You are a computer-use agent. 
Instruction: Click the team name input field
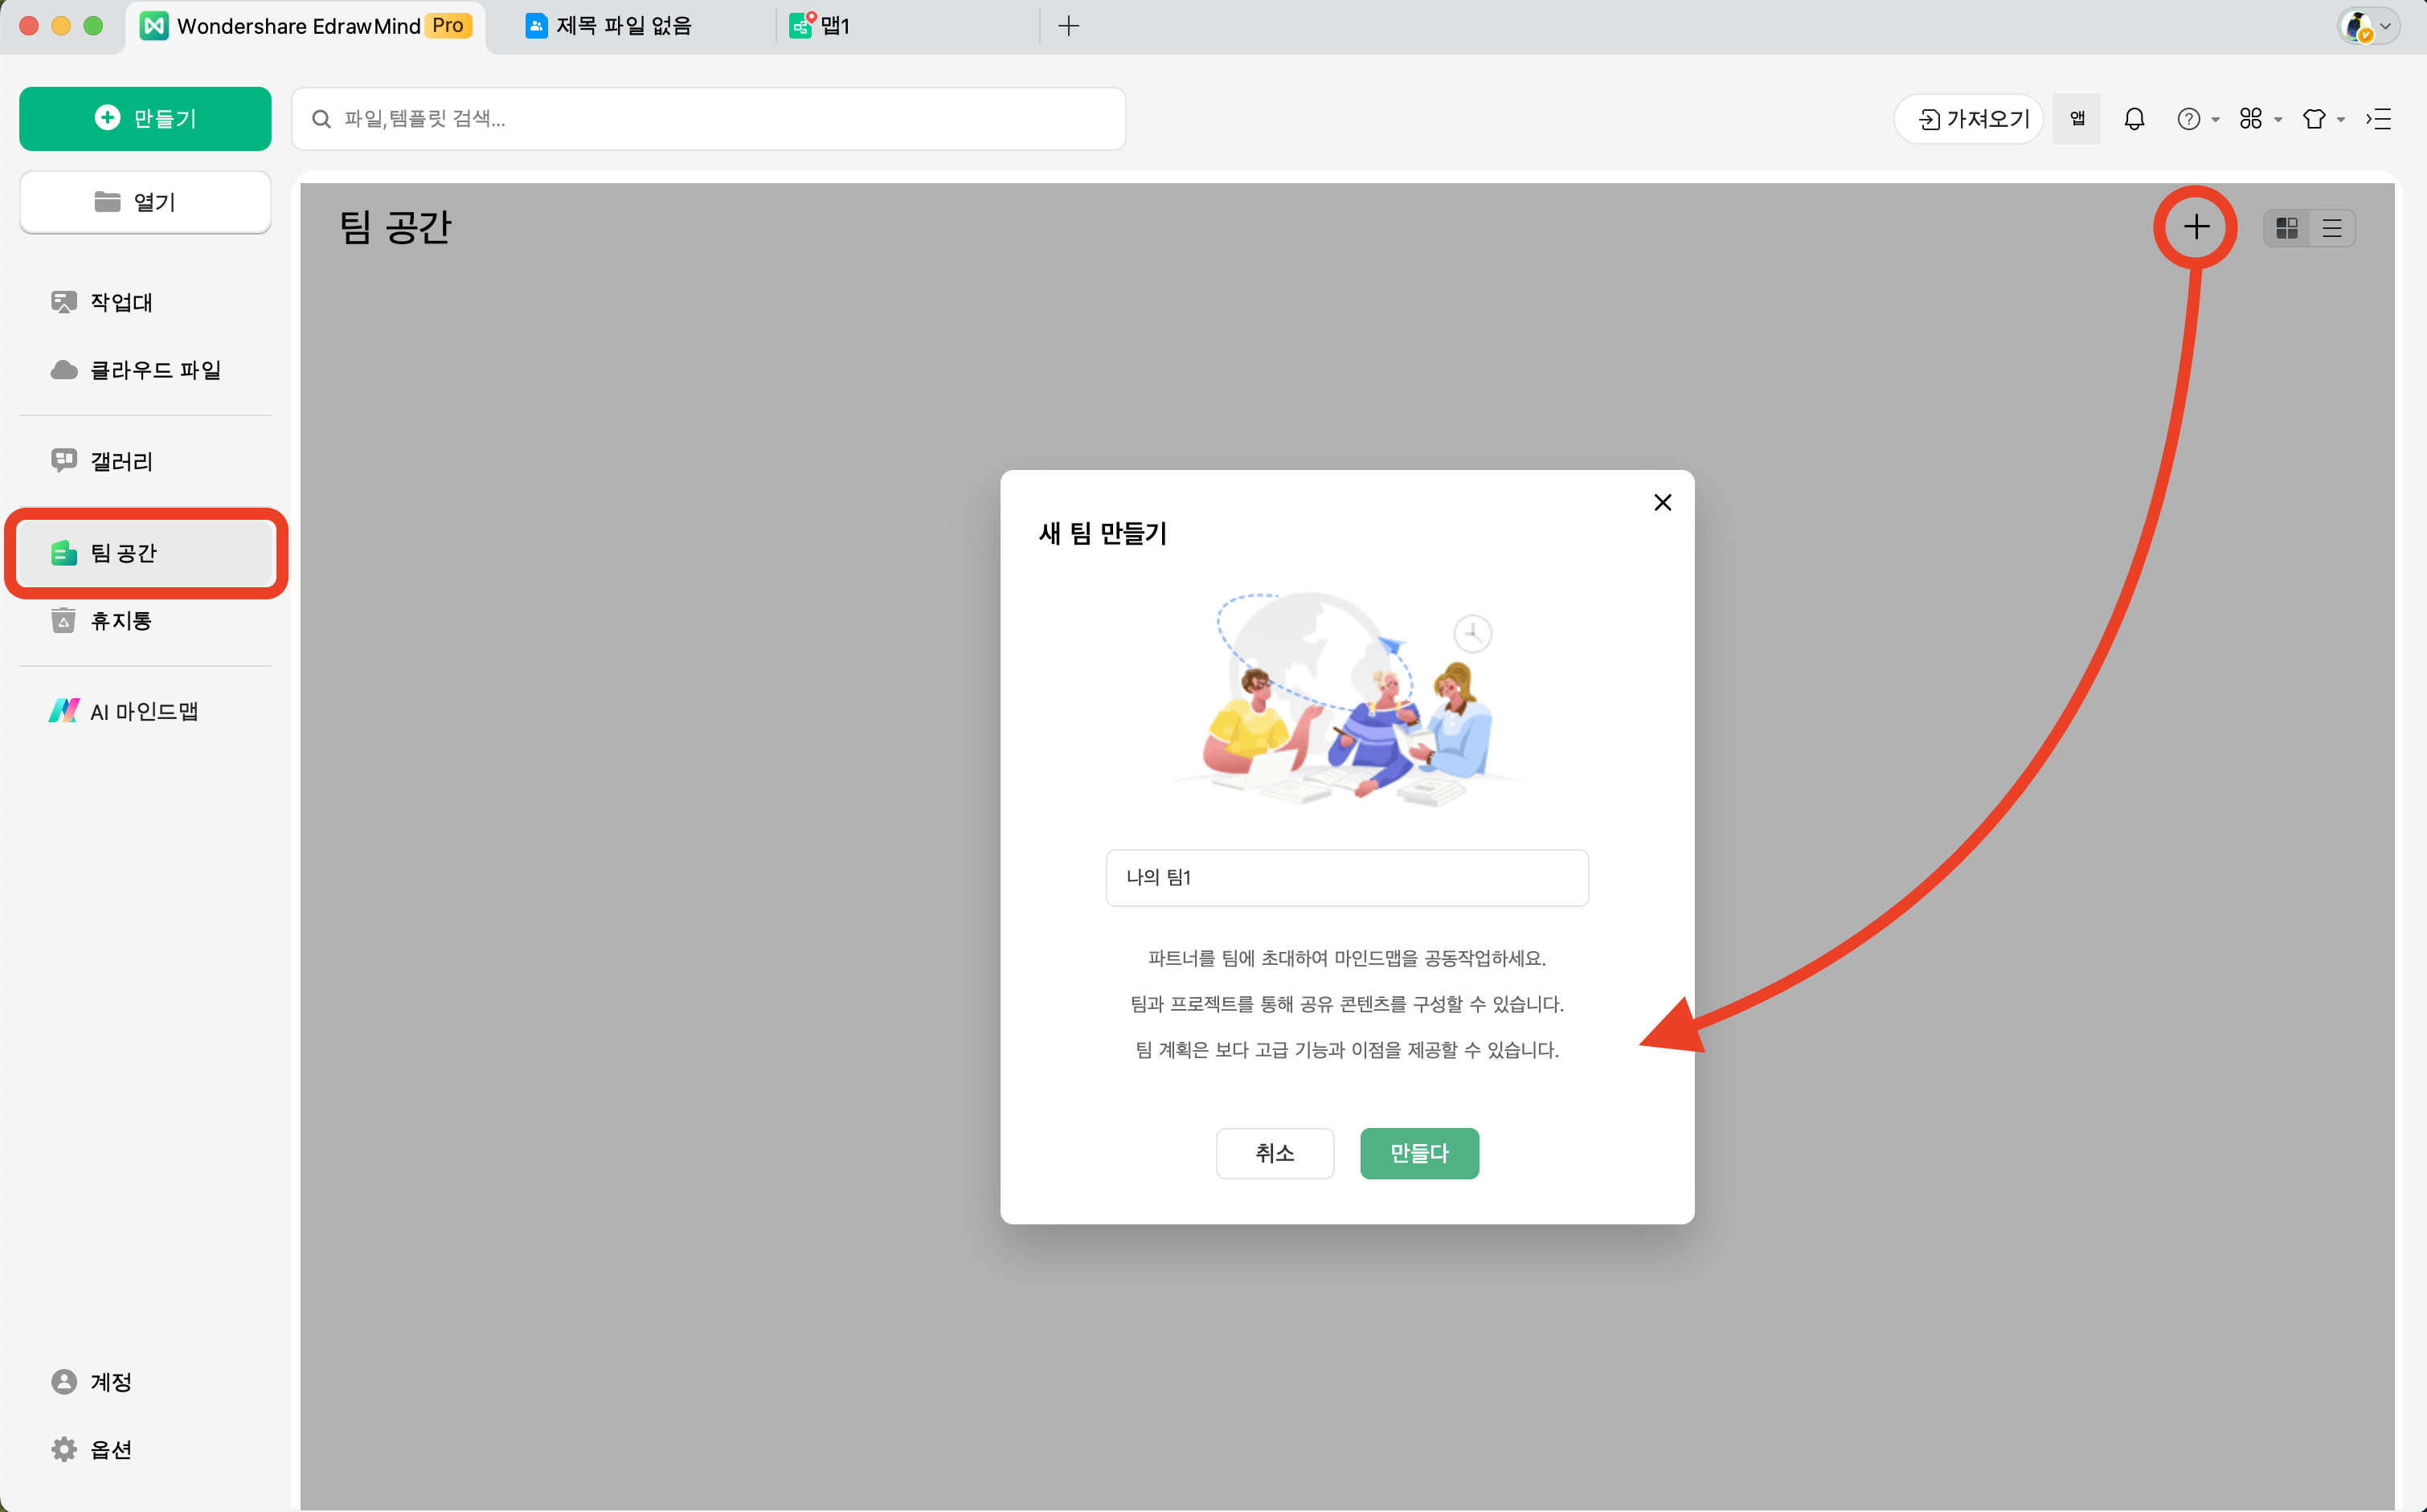coord(1346,877)
